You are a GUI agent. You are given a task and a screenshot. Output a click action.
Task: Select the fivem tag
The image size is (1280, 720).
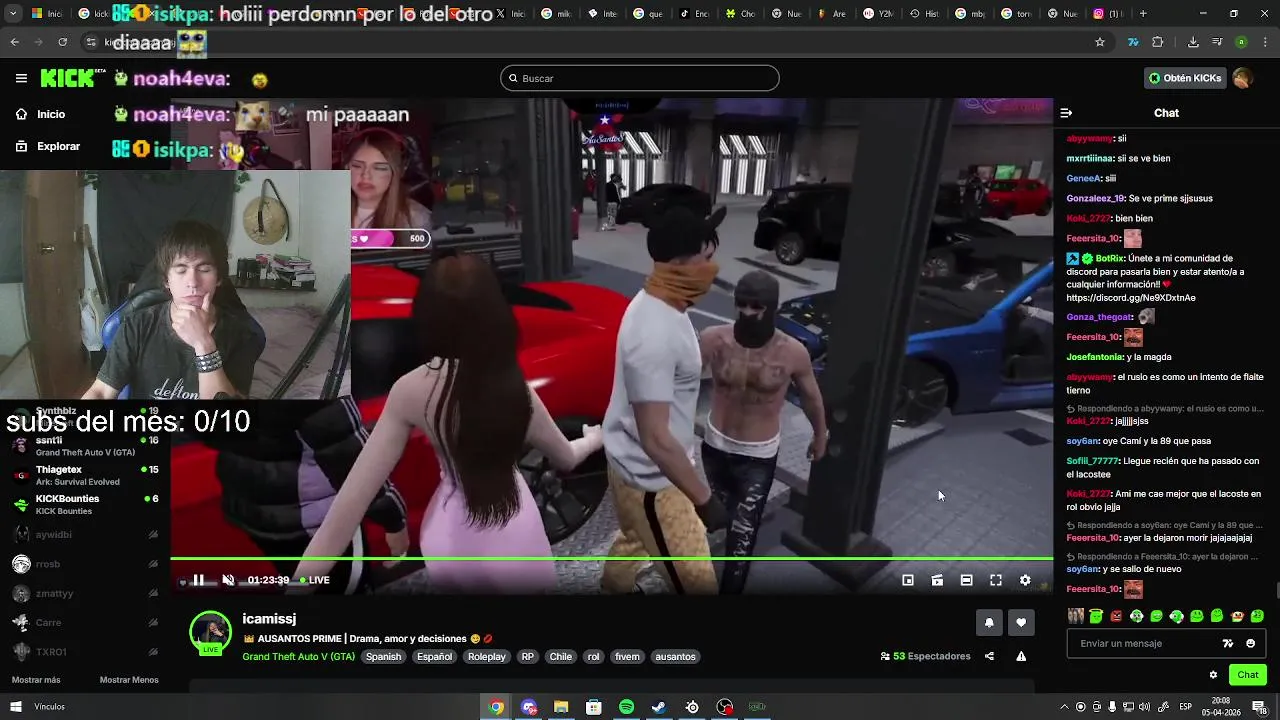pyautogui.click(x=627, y=657)
